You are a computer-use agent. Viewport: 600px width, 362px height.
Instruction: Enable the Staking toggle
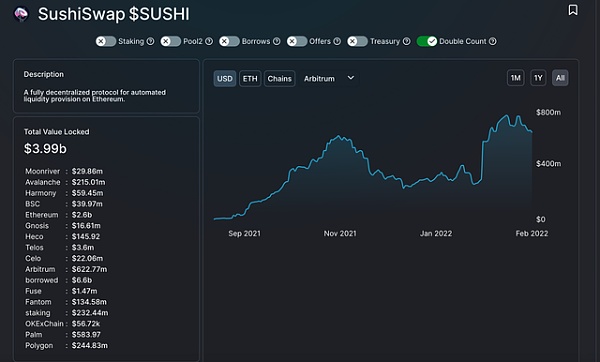click(106, 41)
